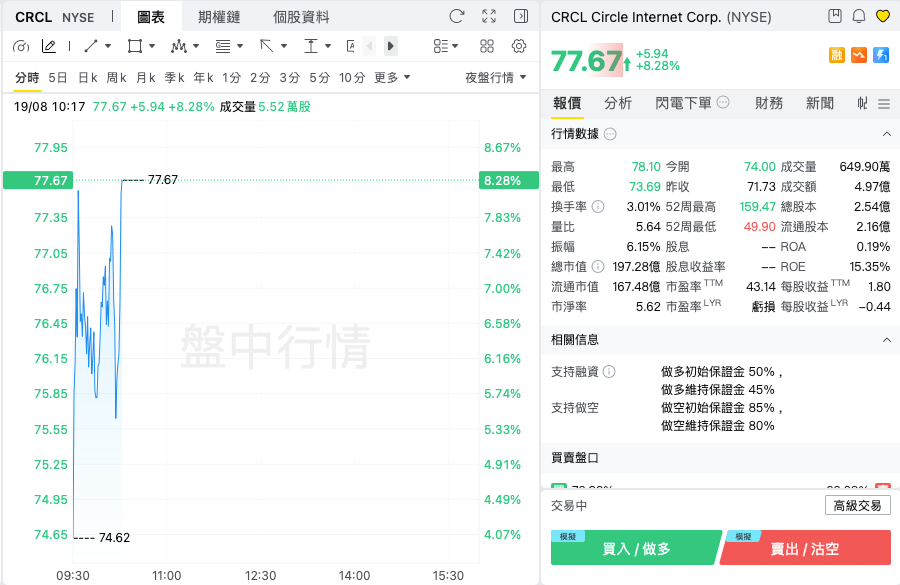
Task: Select the 季k timeframe
Action: [x=174, y=78]
